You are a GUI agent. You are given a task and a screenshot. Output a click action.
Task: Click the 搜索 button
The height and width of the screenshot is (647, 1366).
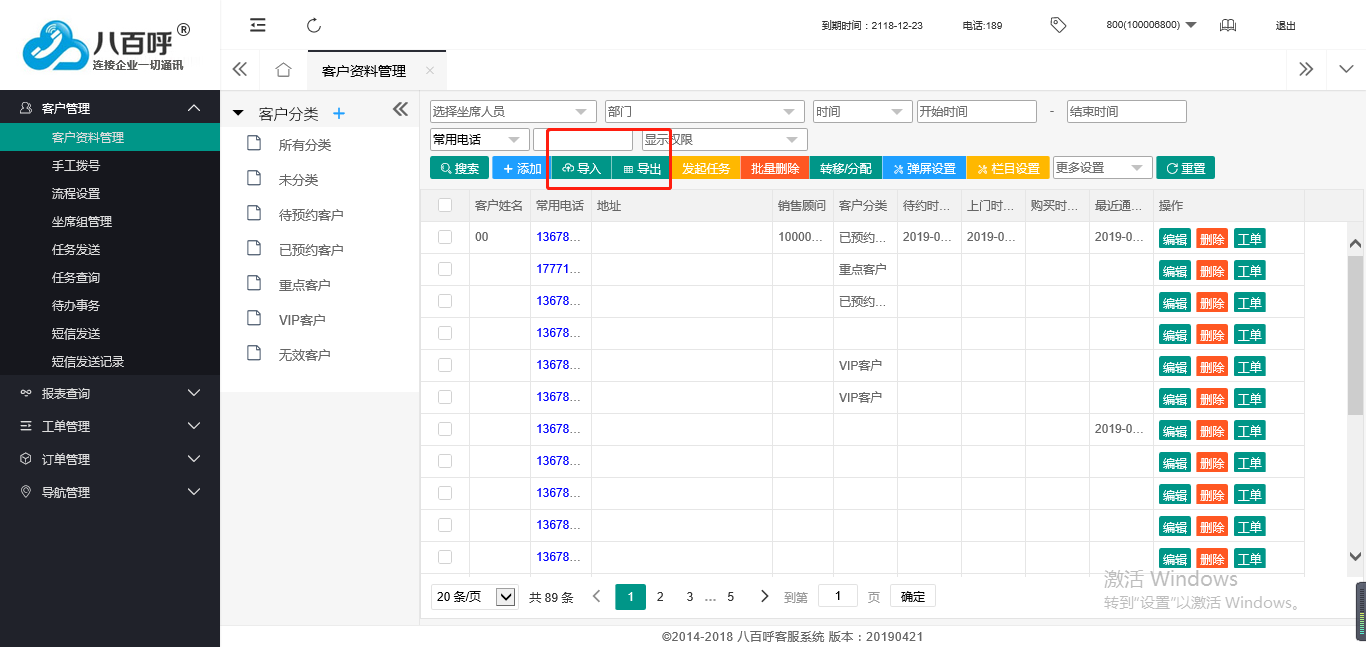coord(460,168)
